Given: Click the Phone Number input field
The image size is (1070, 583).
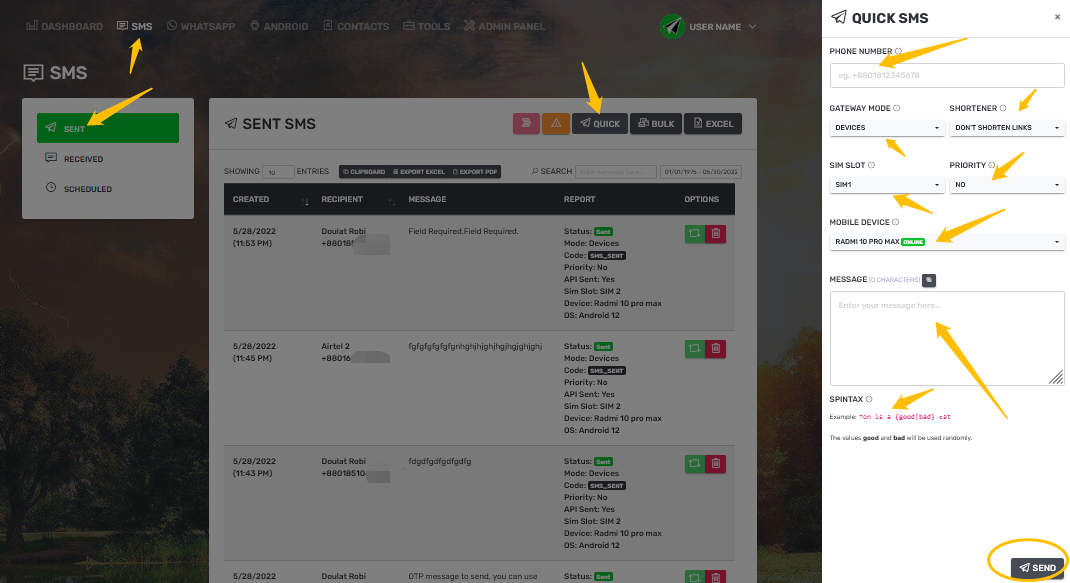Looking at the screenshot, I should click(946, 75).
